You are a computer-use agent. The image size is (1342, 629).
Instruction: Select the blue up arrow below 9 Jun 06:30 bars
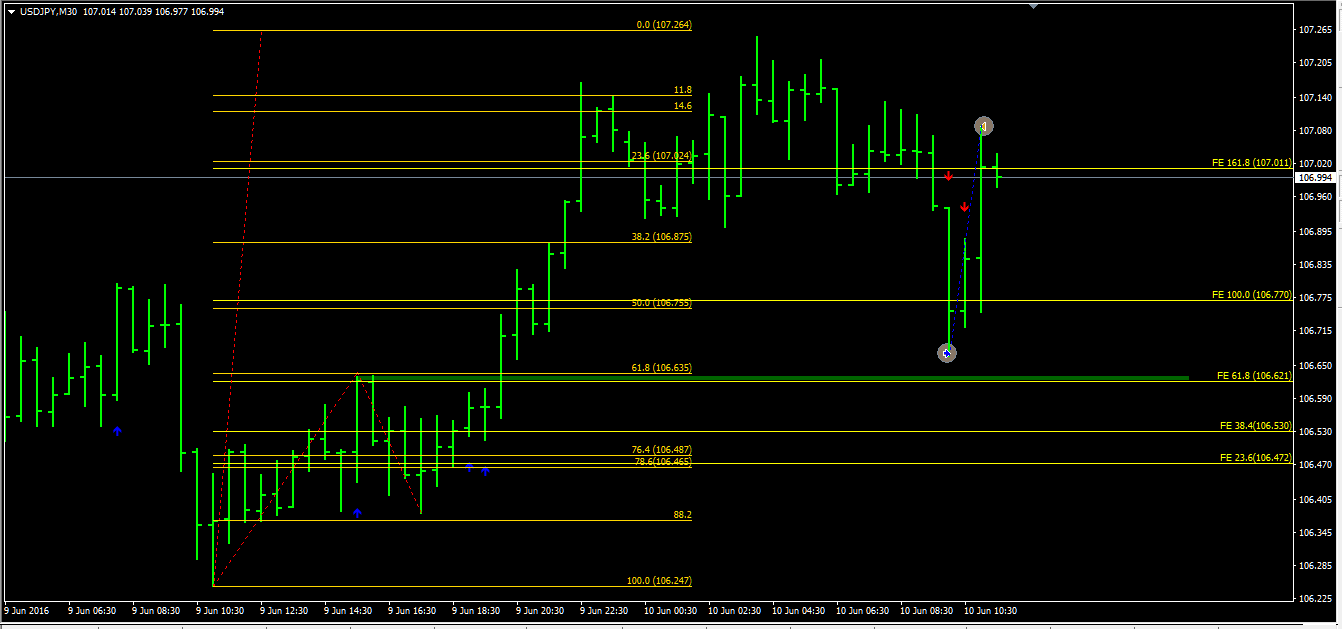pyautogui.click(x=117, y=431)
